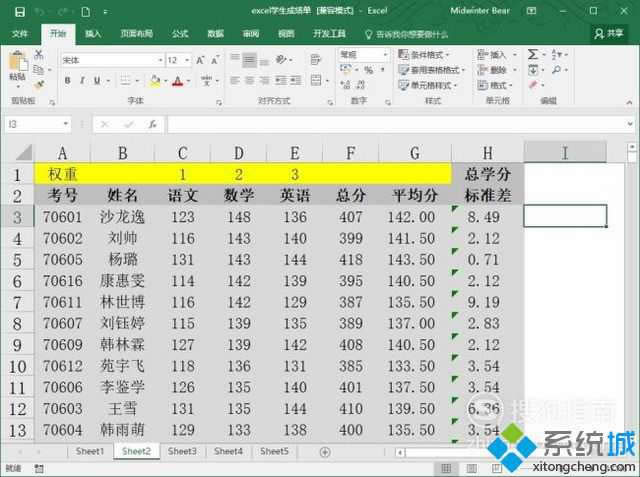
Task: Click the Insert Function fx icon
Action: 153,124
